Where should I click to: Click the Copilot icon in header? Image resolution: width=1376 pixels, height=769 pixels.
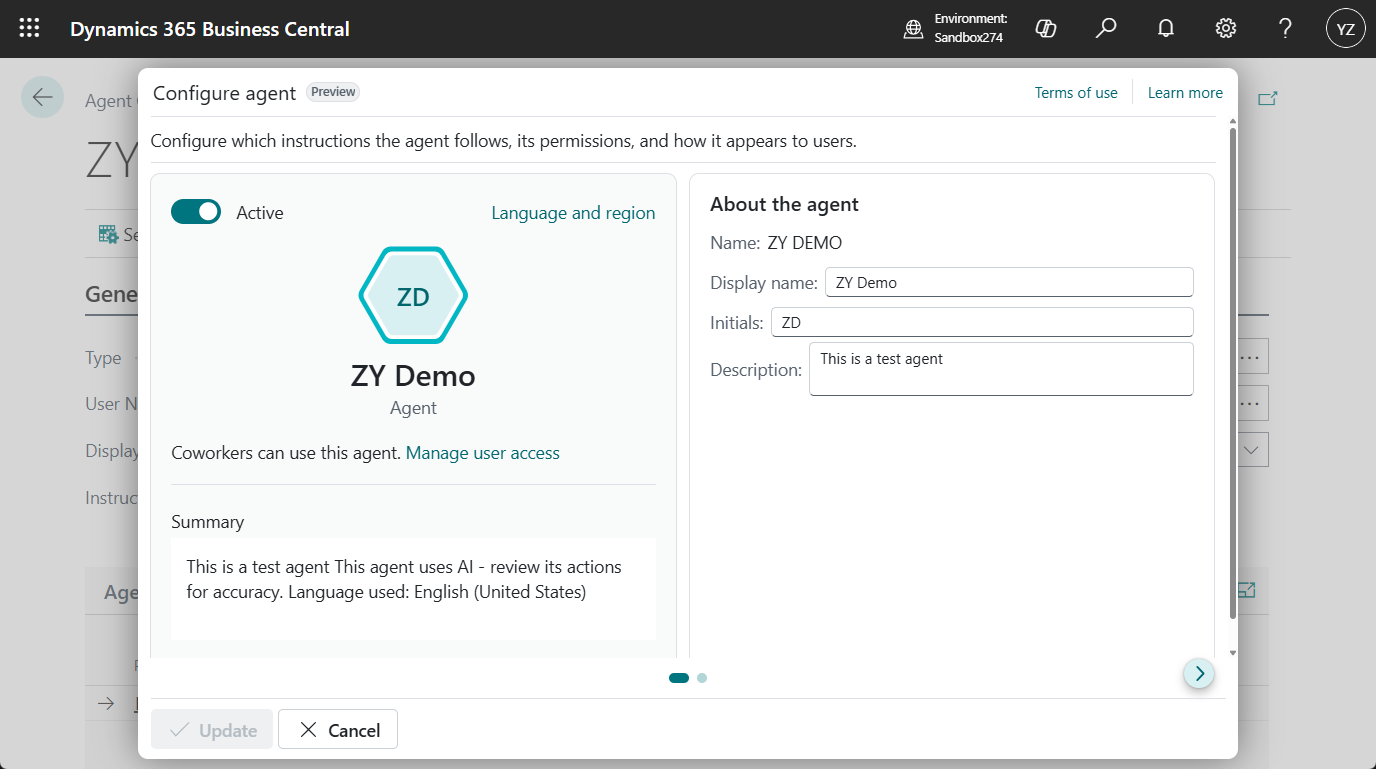1046,29
